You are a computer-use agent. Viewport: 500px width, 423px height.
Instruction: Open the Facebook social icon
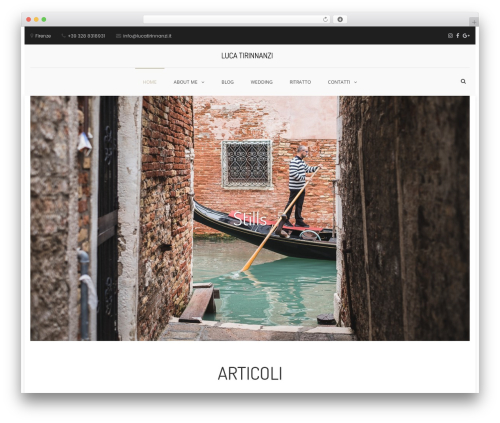[x=458, y=36]
